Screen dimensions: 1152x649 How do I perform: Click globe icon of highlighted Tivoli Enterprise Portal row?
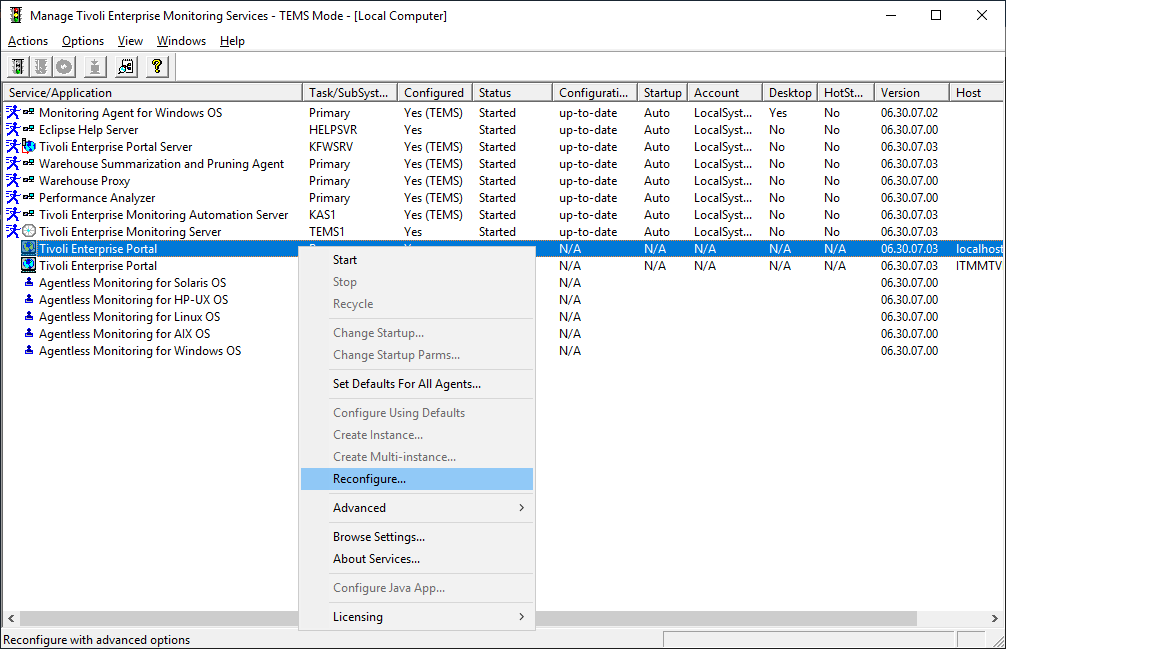point(29,248)
